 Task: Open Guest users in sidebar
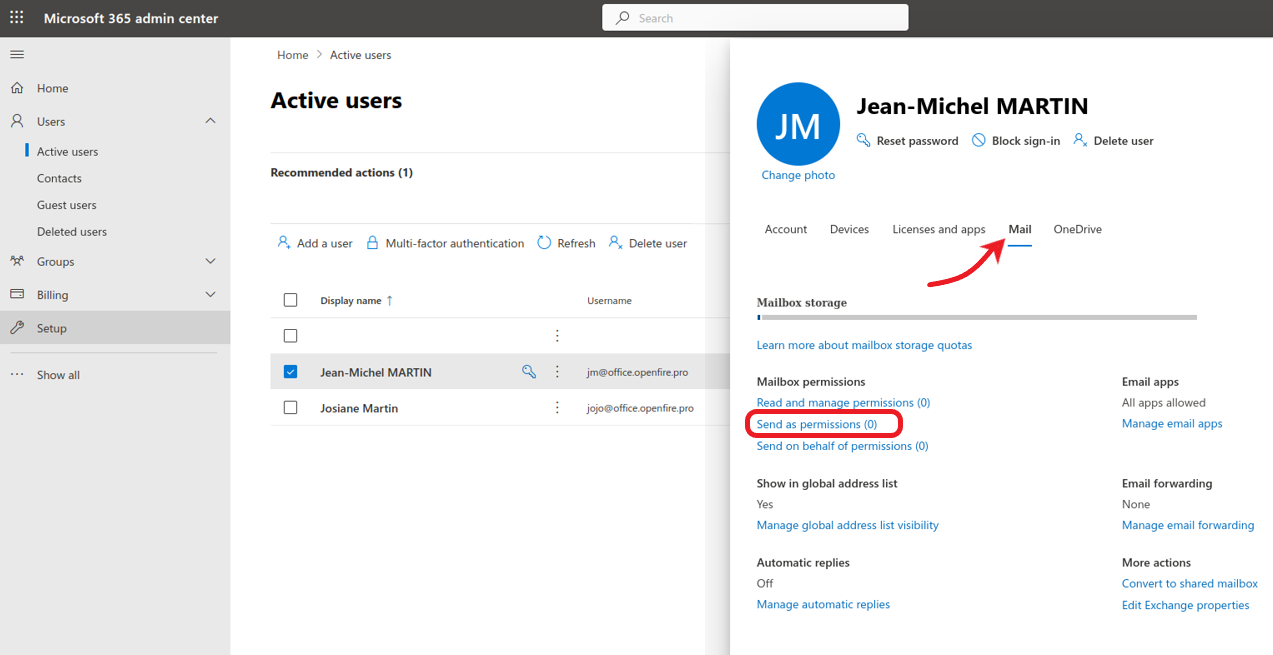click(67, 205)
